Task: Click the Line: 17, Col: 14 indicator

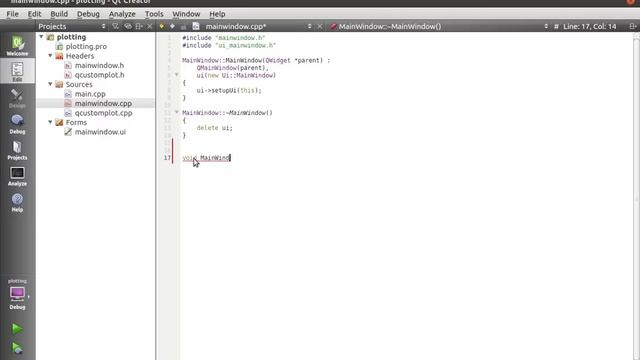Action: tap(589, 26)
